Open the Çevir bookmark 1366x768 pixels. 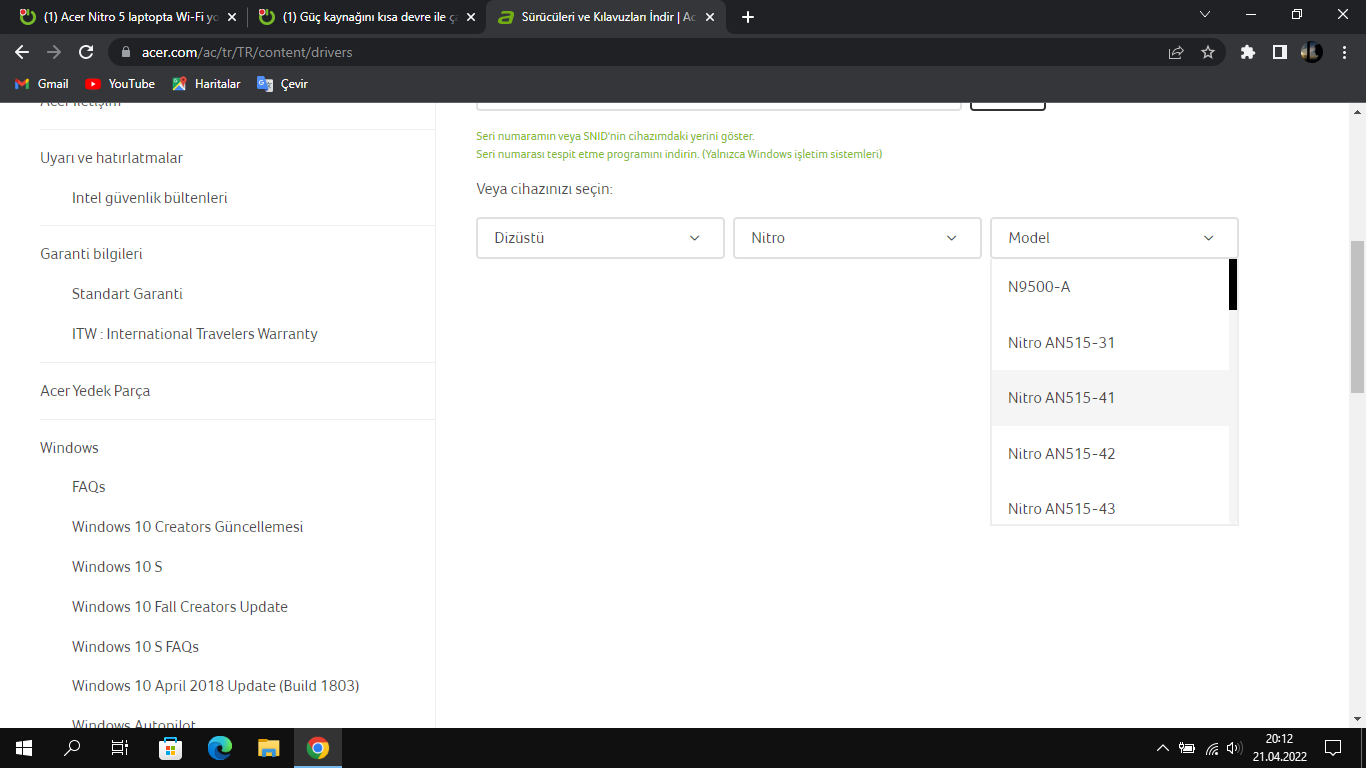point(283,84)
